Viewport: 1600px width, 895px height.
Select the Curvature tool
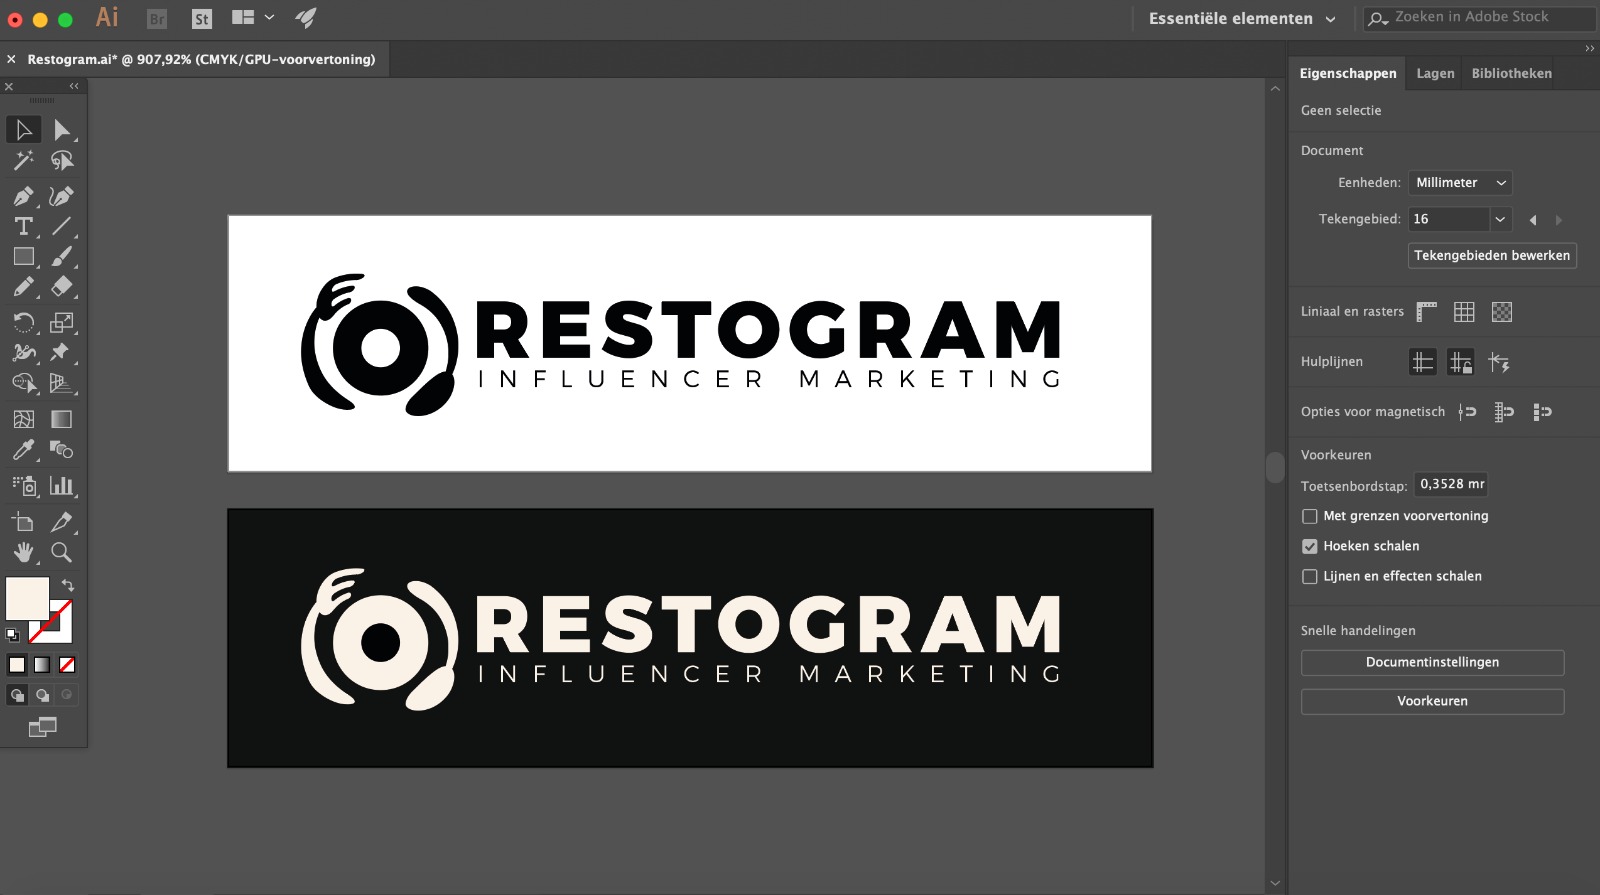tap(62, 196)
